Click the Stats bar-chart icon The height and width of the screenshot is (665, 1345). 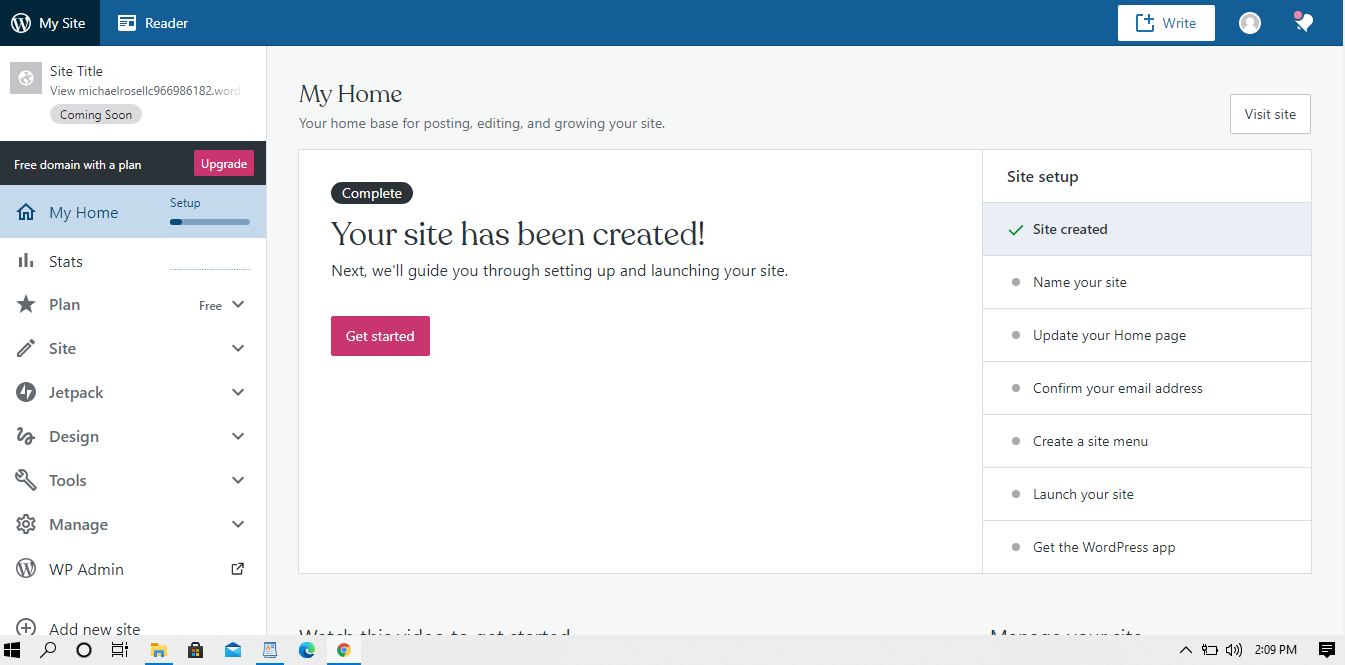pyautogui.click(x=26, y=261)
